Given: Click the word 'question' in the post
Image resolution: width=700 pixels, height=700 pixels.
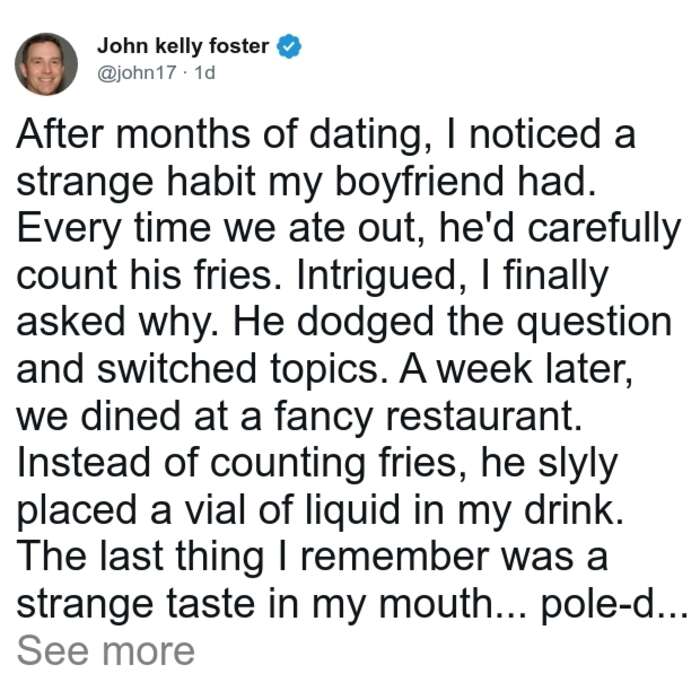Looking at the screenshot, I should point(594,322).
